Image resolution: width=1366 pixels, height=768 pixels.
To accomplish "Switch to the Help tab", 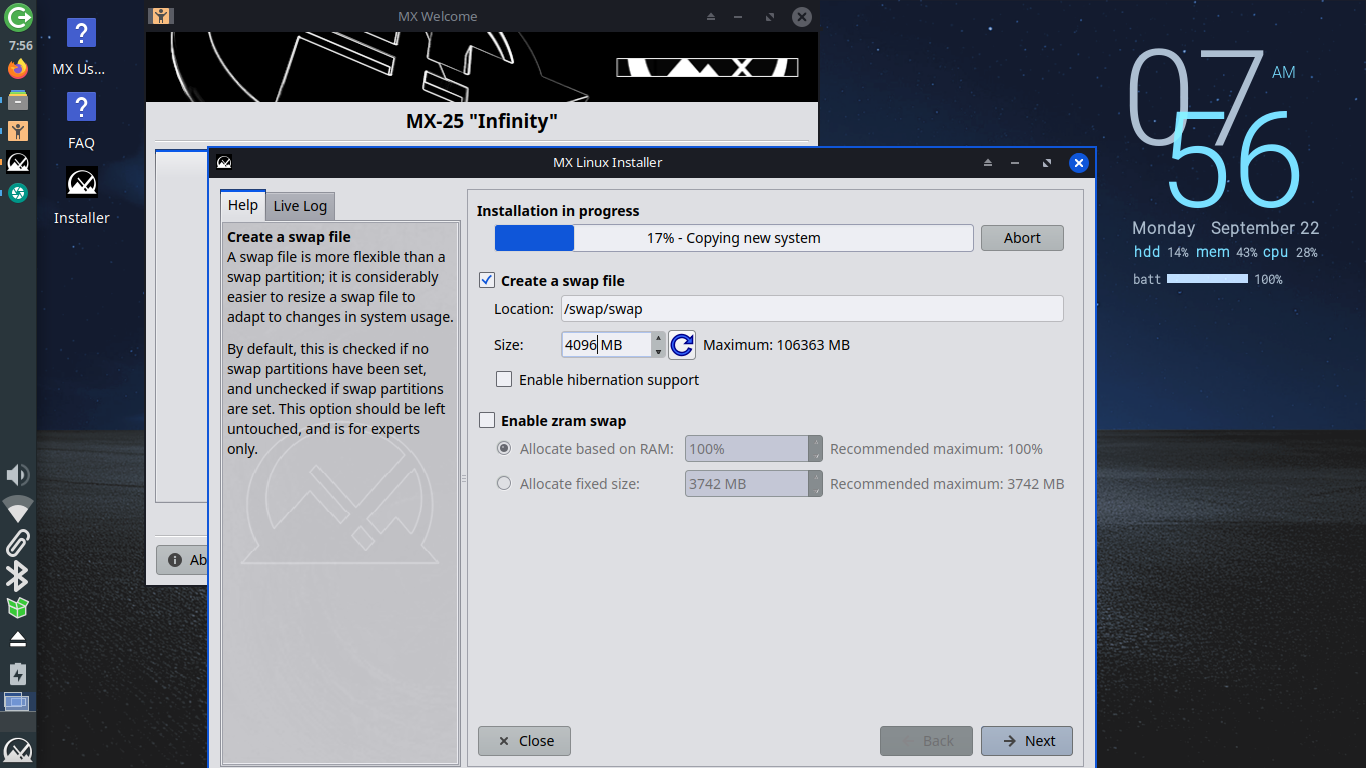I will (243, 205).
